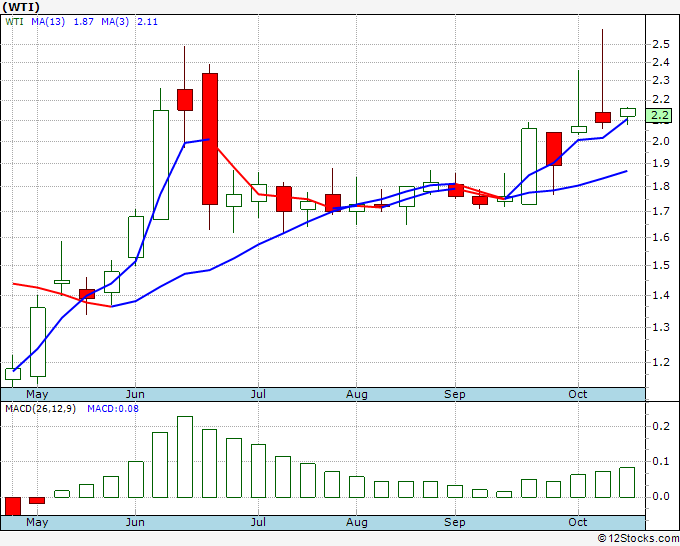Click the 1.4 price axis label

point(661,296)
